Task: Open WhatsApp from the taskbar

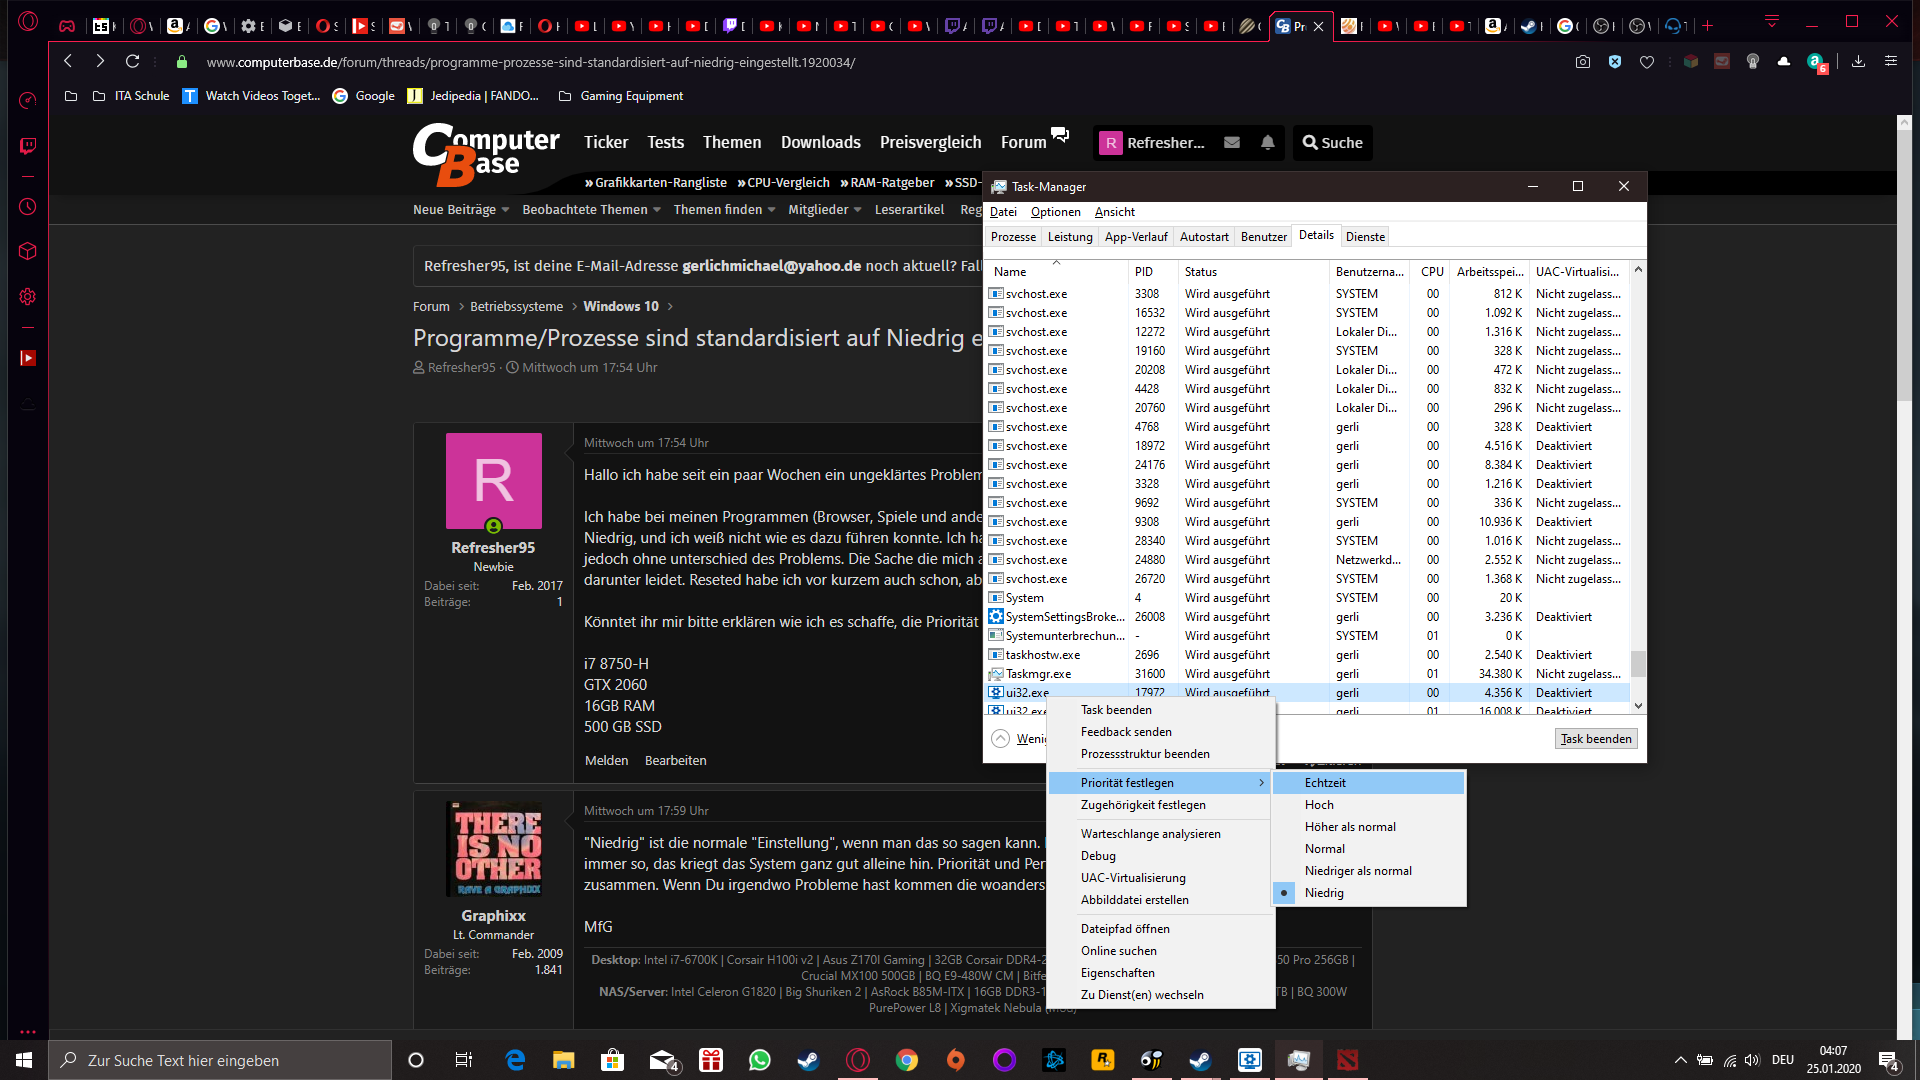Action: (x=760, y=1060)
